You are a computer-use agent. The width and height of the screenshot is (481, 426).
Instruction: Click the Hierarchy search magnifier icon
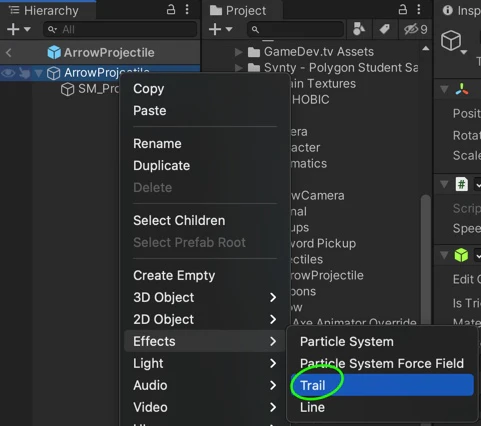52,30
